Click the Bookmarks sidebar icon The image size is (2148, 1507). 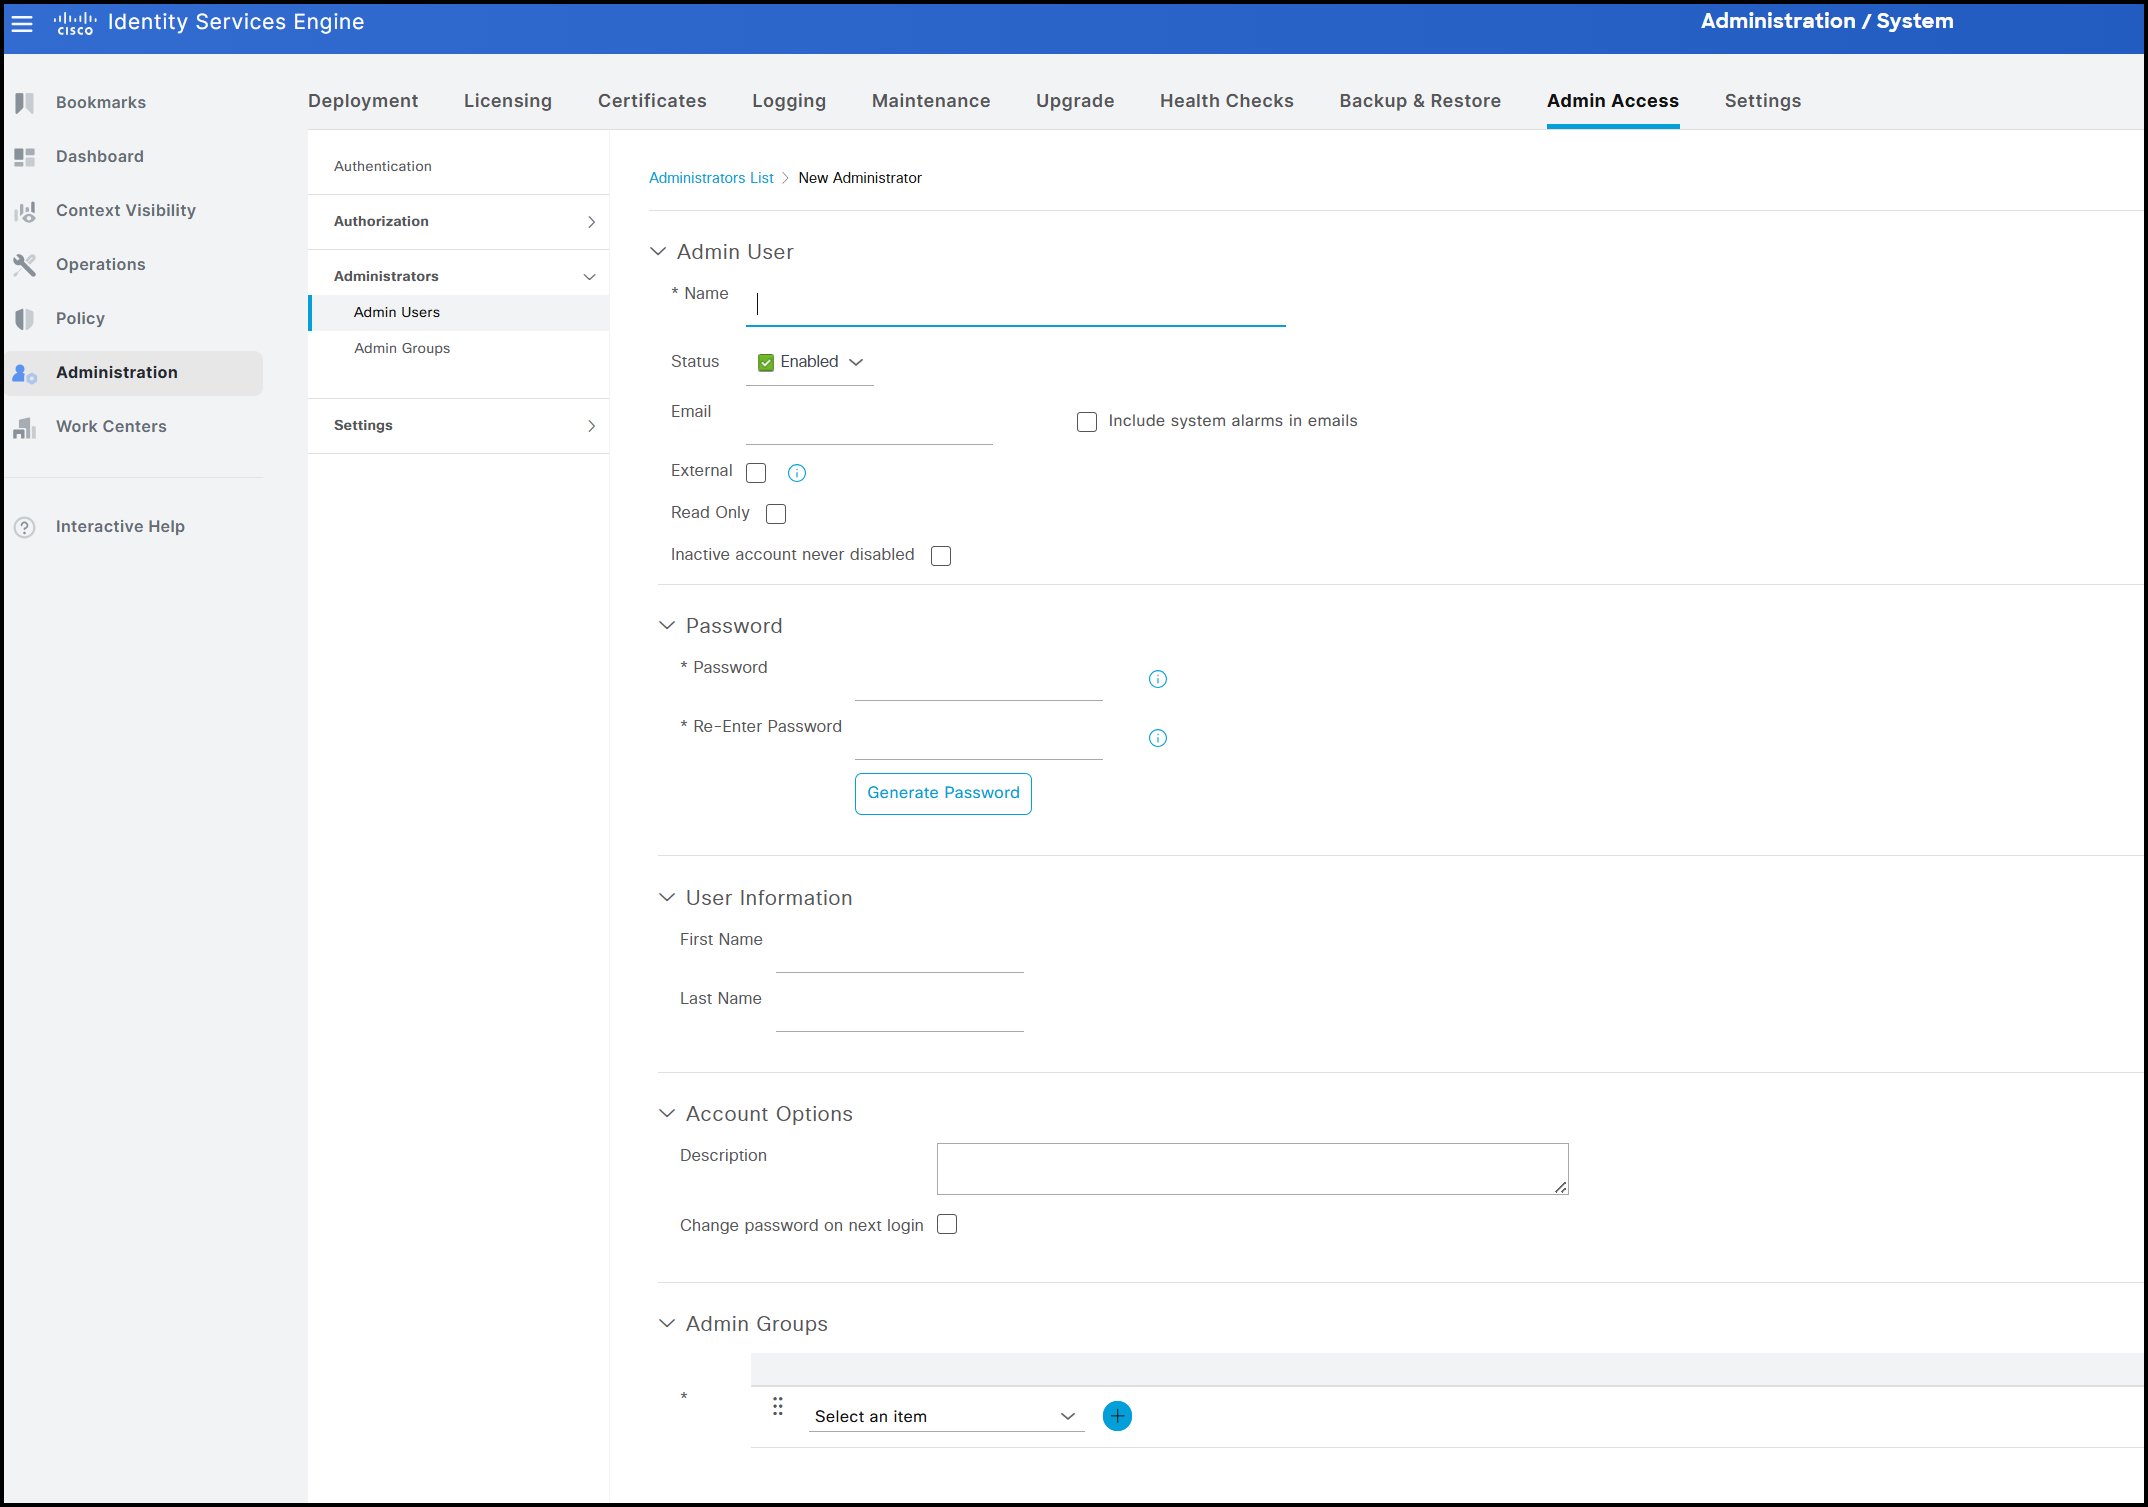[x=25, y=103]
